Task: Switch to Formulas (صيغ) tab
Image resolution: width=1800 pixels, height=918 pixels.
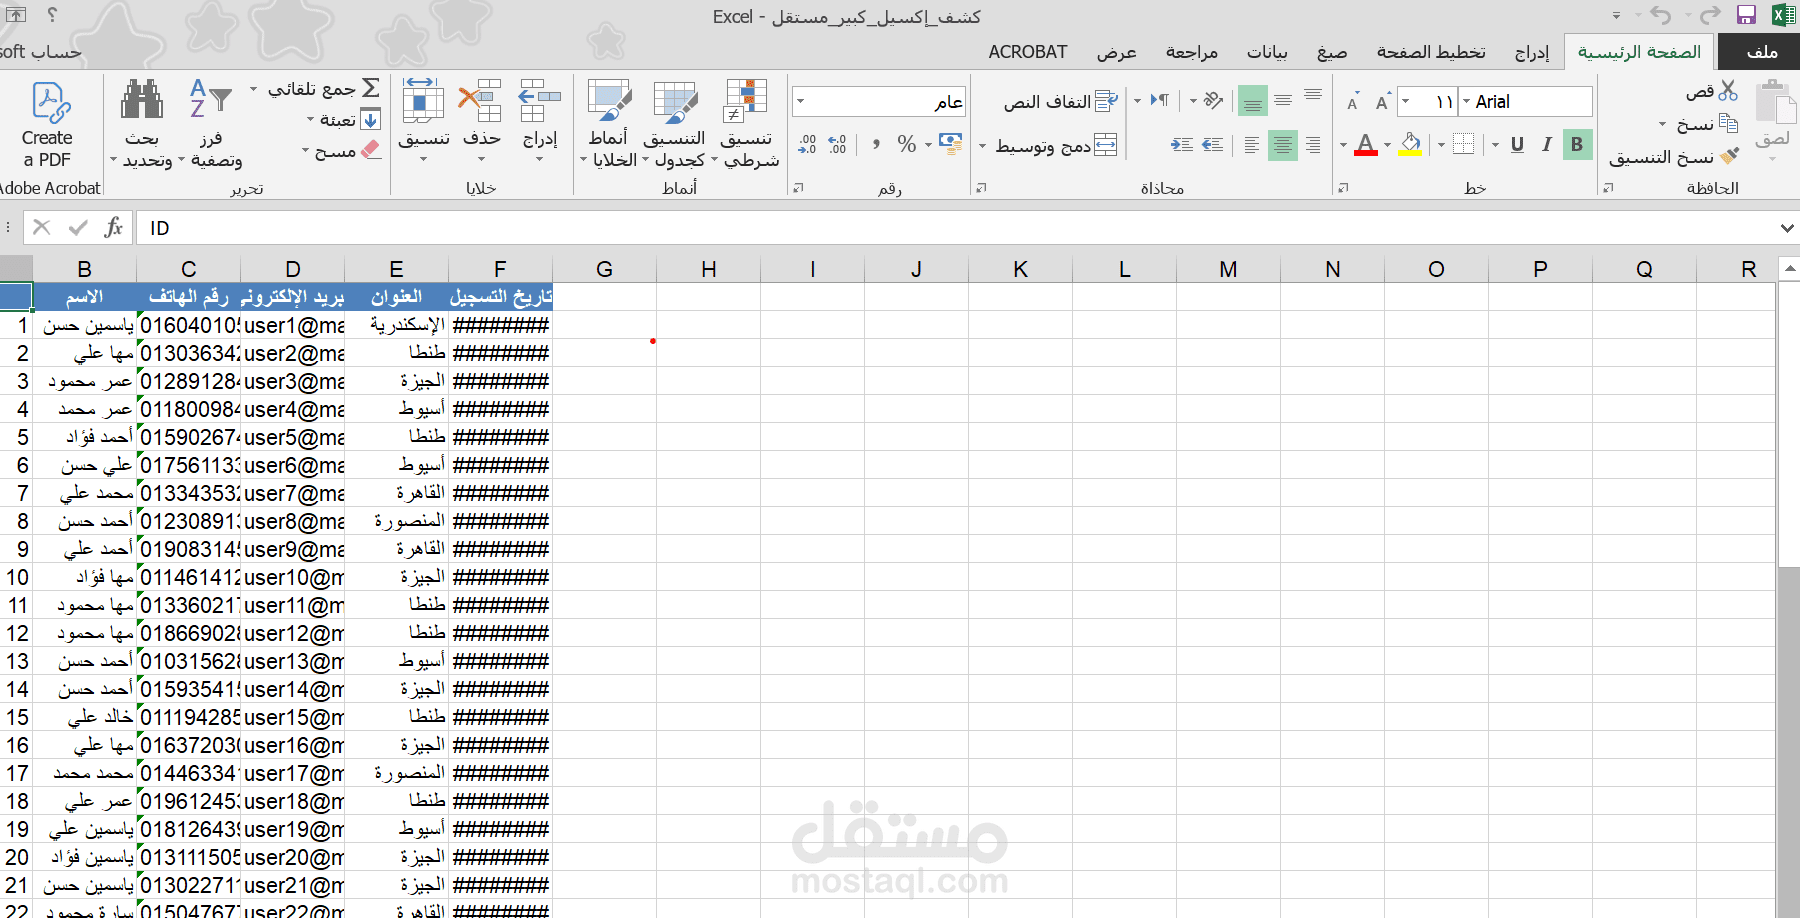Action: 1331,52
